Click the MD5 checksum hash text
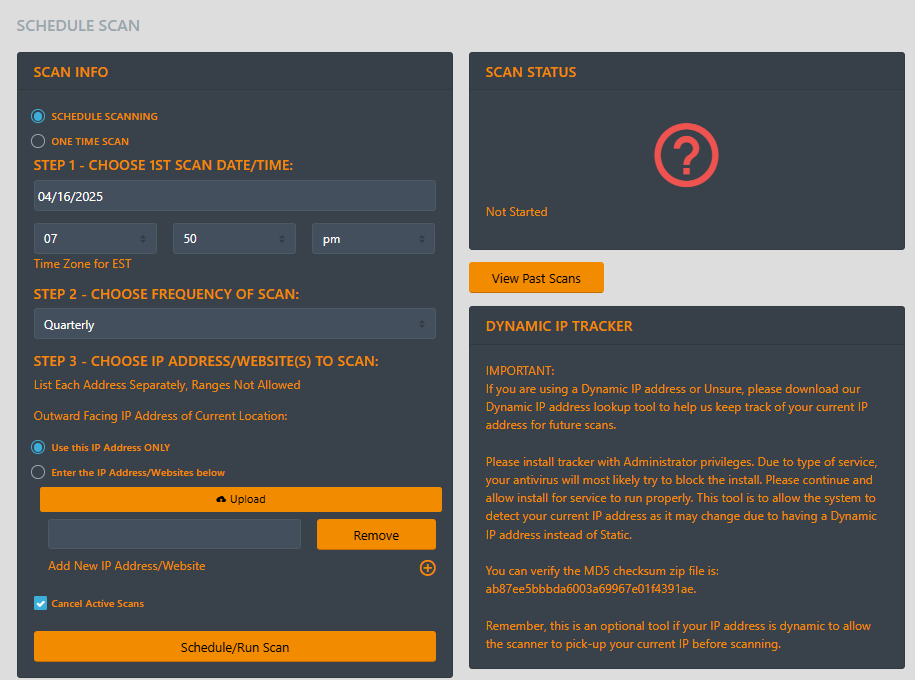 pyautogui.click(x=590, y=588)
